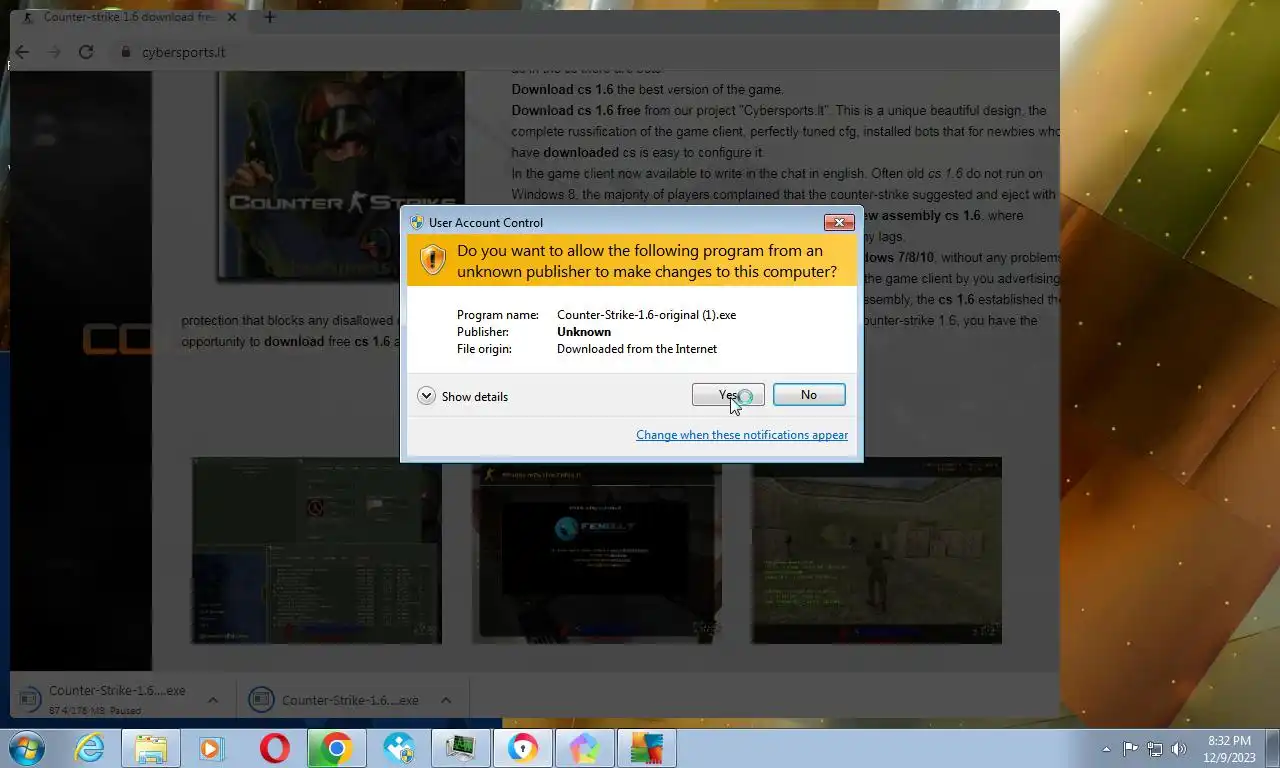Screen dimensions: 1280x768
Task: Switch to Google Chrome in taskbar
Action: 336,748
